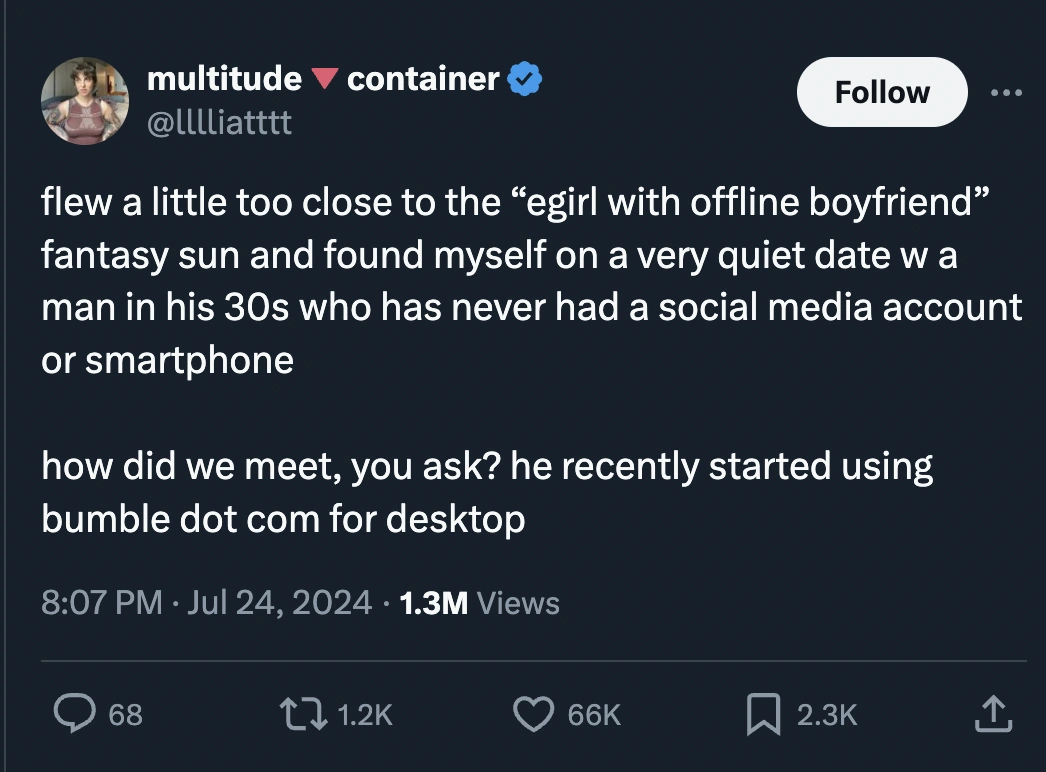Open the @lllliatttt handle link
Viewport: 1046px width, 772px height.
tap(219, 125)
